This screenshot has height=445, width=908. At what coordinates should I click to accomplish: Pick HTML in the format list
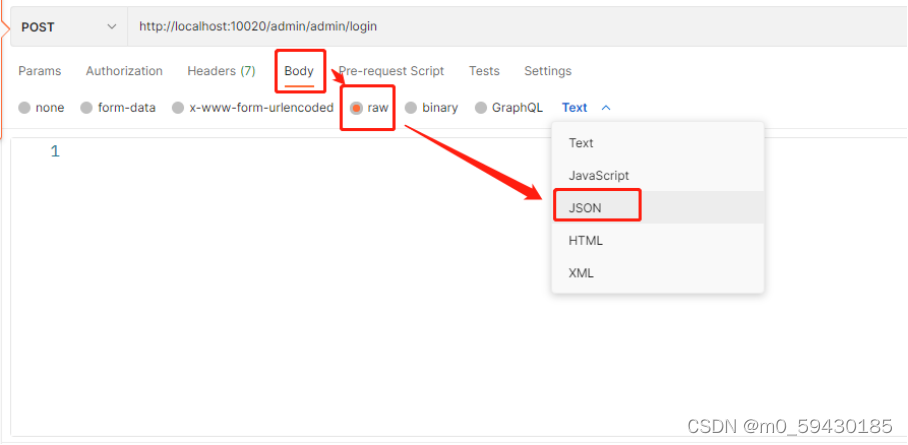tap(658, 240)
